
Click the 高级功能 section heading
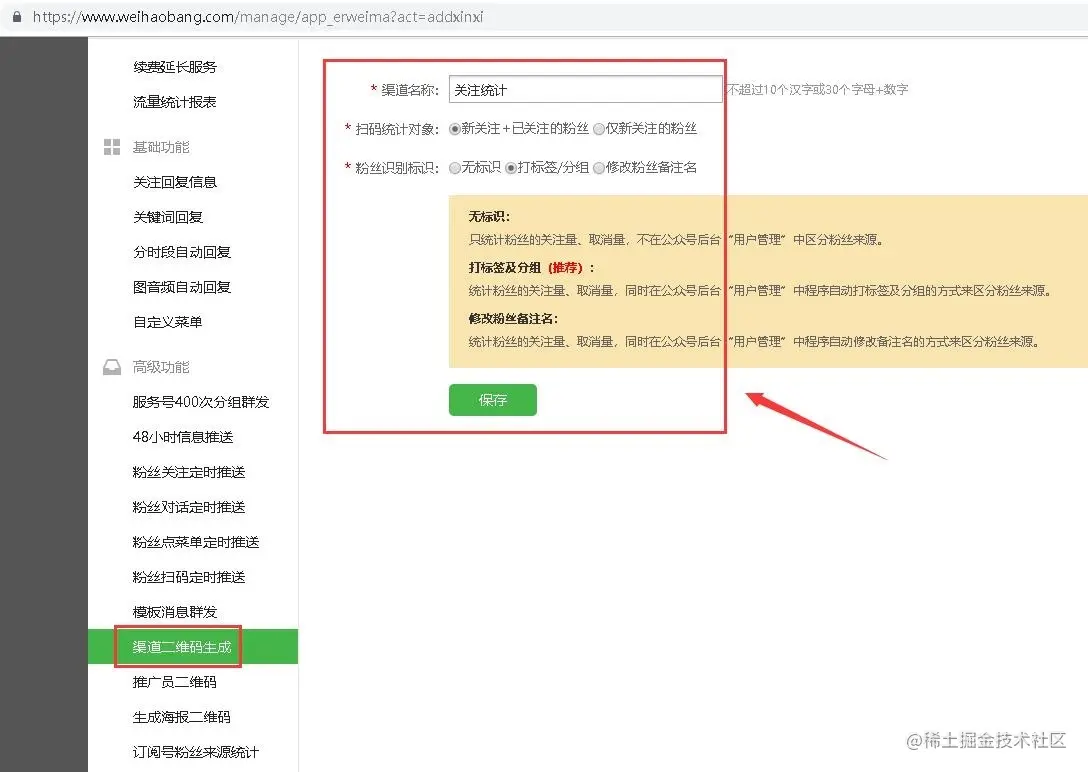[161, 367]
